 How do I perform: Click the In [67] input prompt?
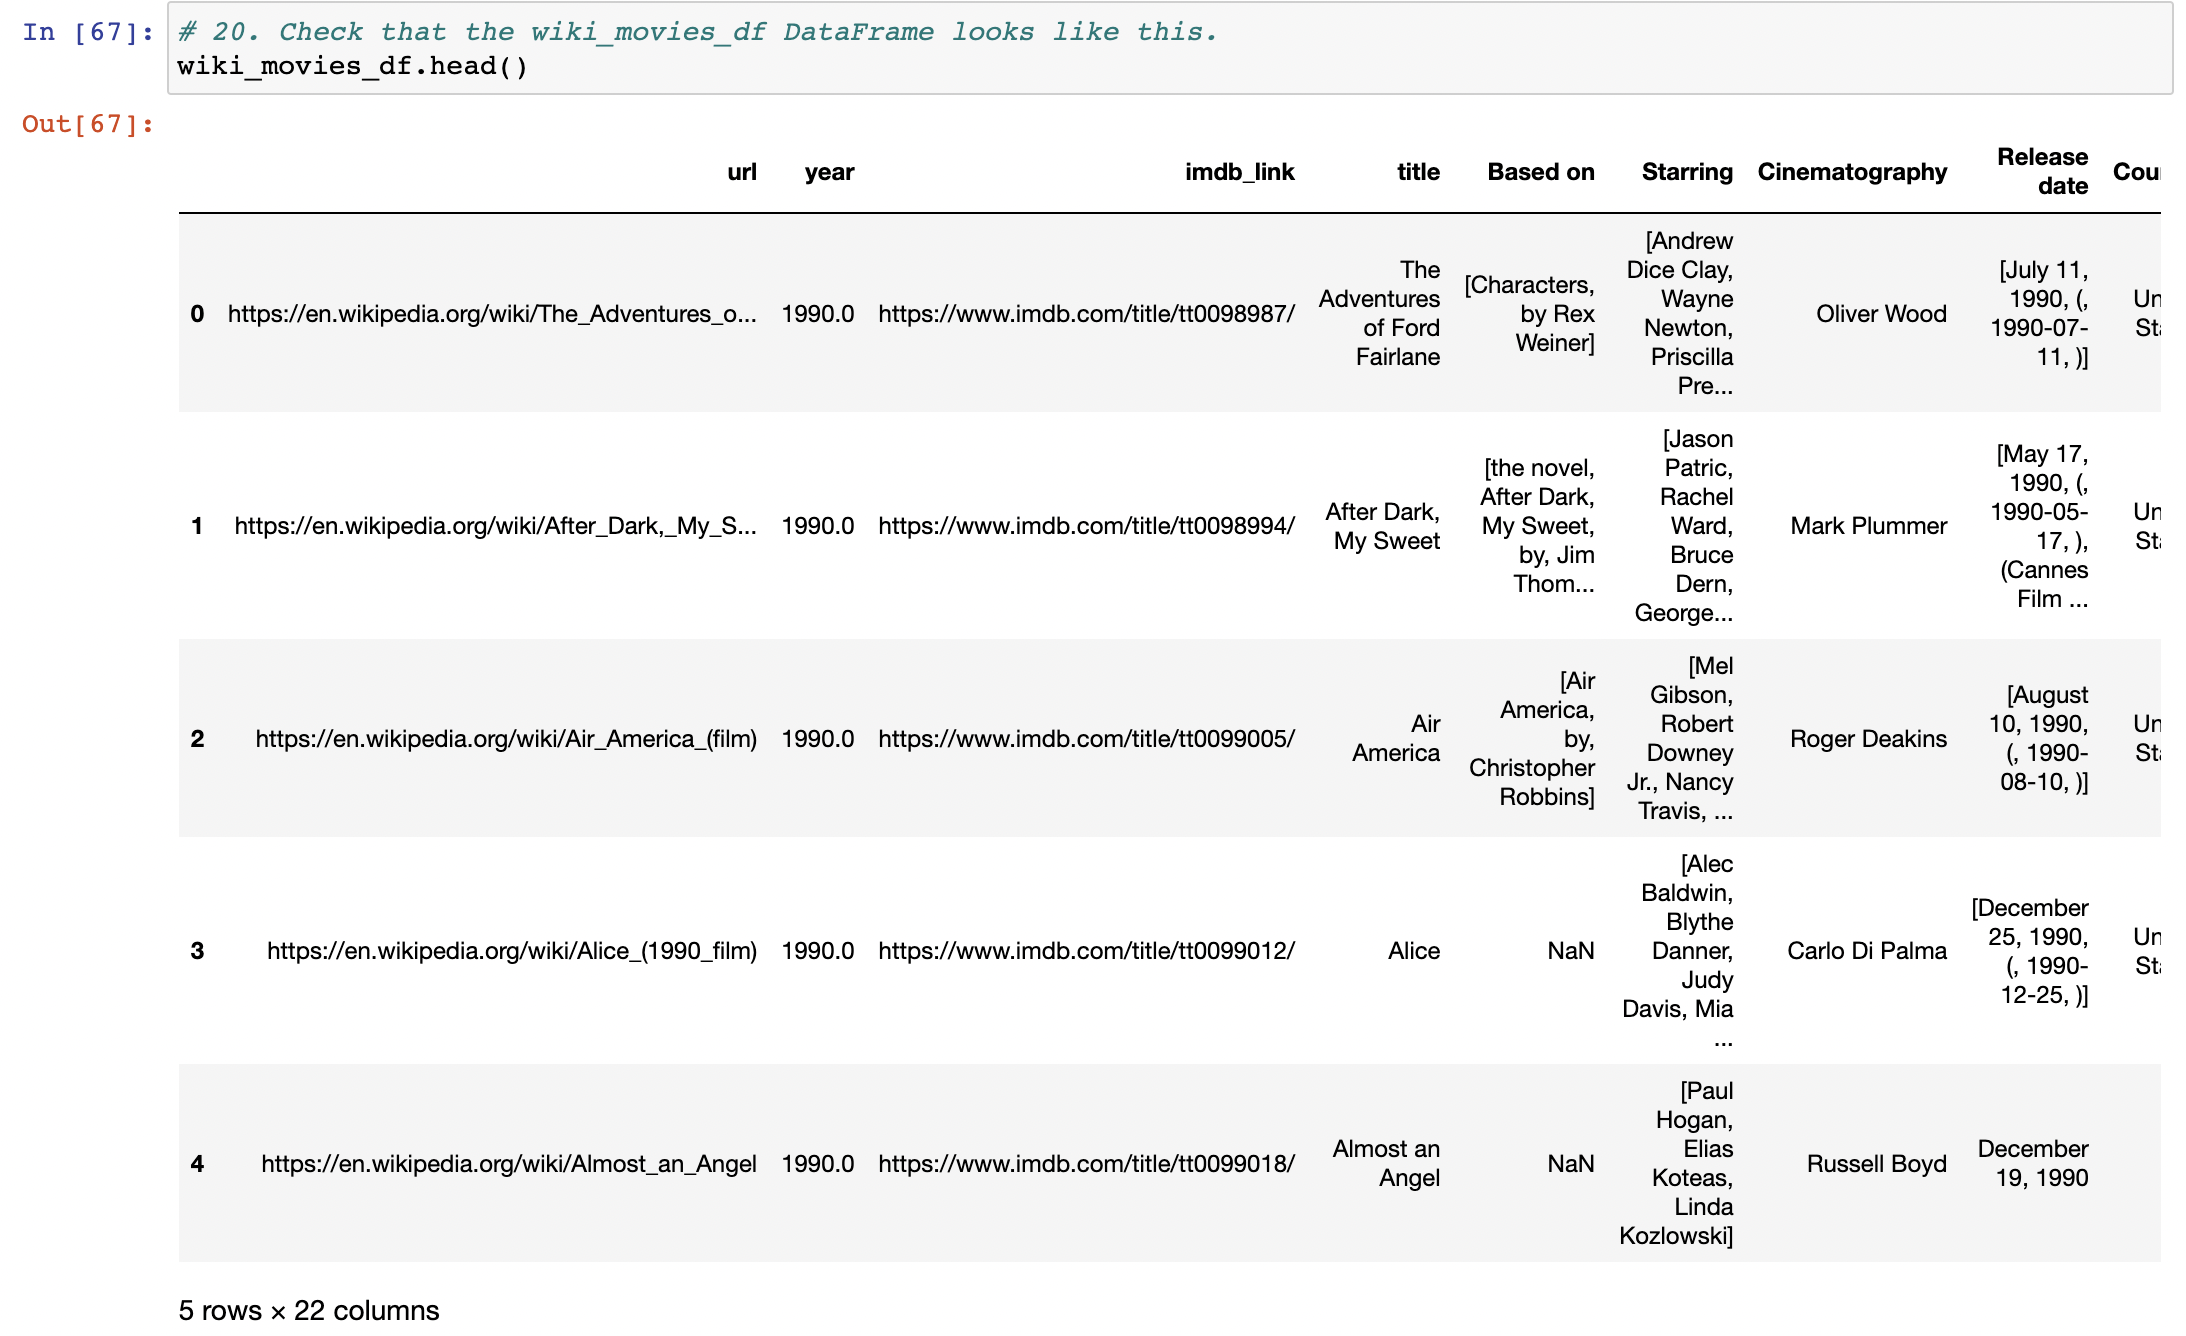click(88, 32)
